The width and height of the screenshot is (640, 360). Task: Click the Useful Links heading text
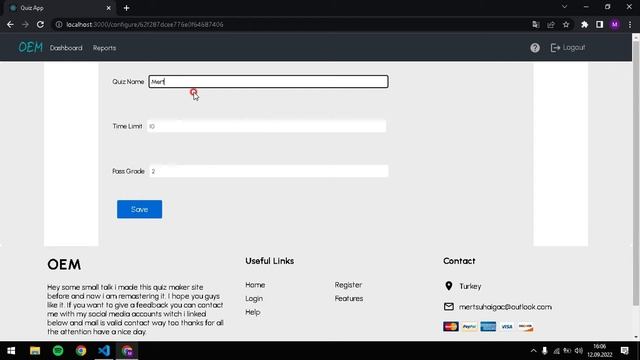[269, 261]
